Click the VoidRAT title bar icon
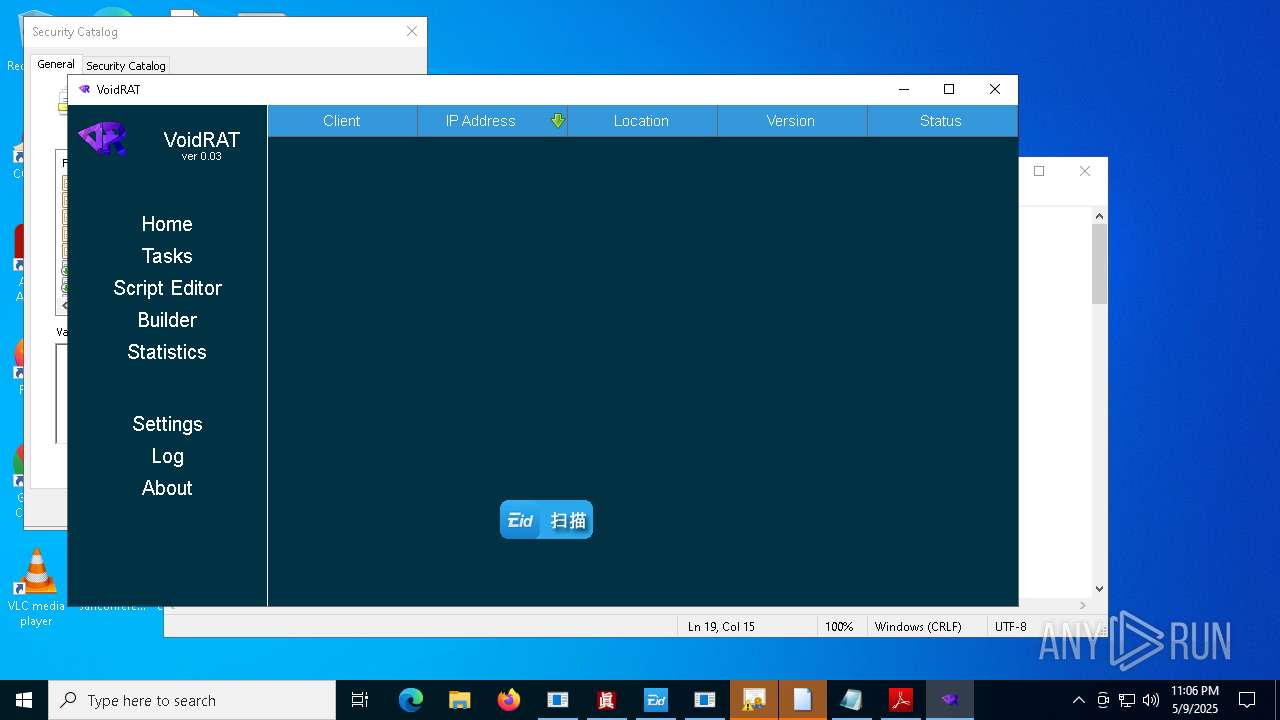Image resolution: width=1280 pixels, height=720 pixels. (x=84, y=89)
